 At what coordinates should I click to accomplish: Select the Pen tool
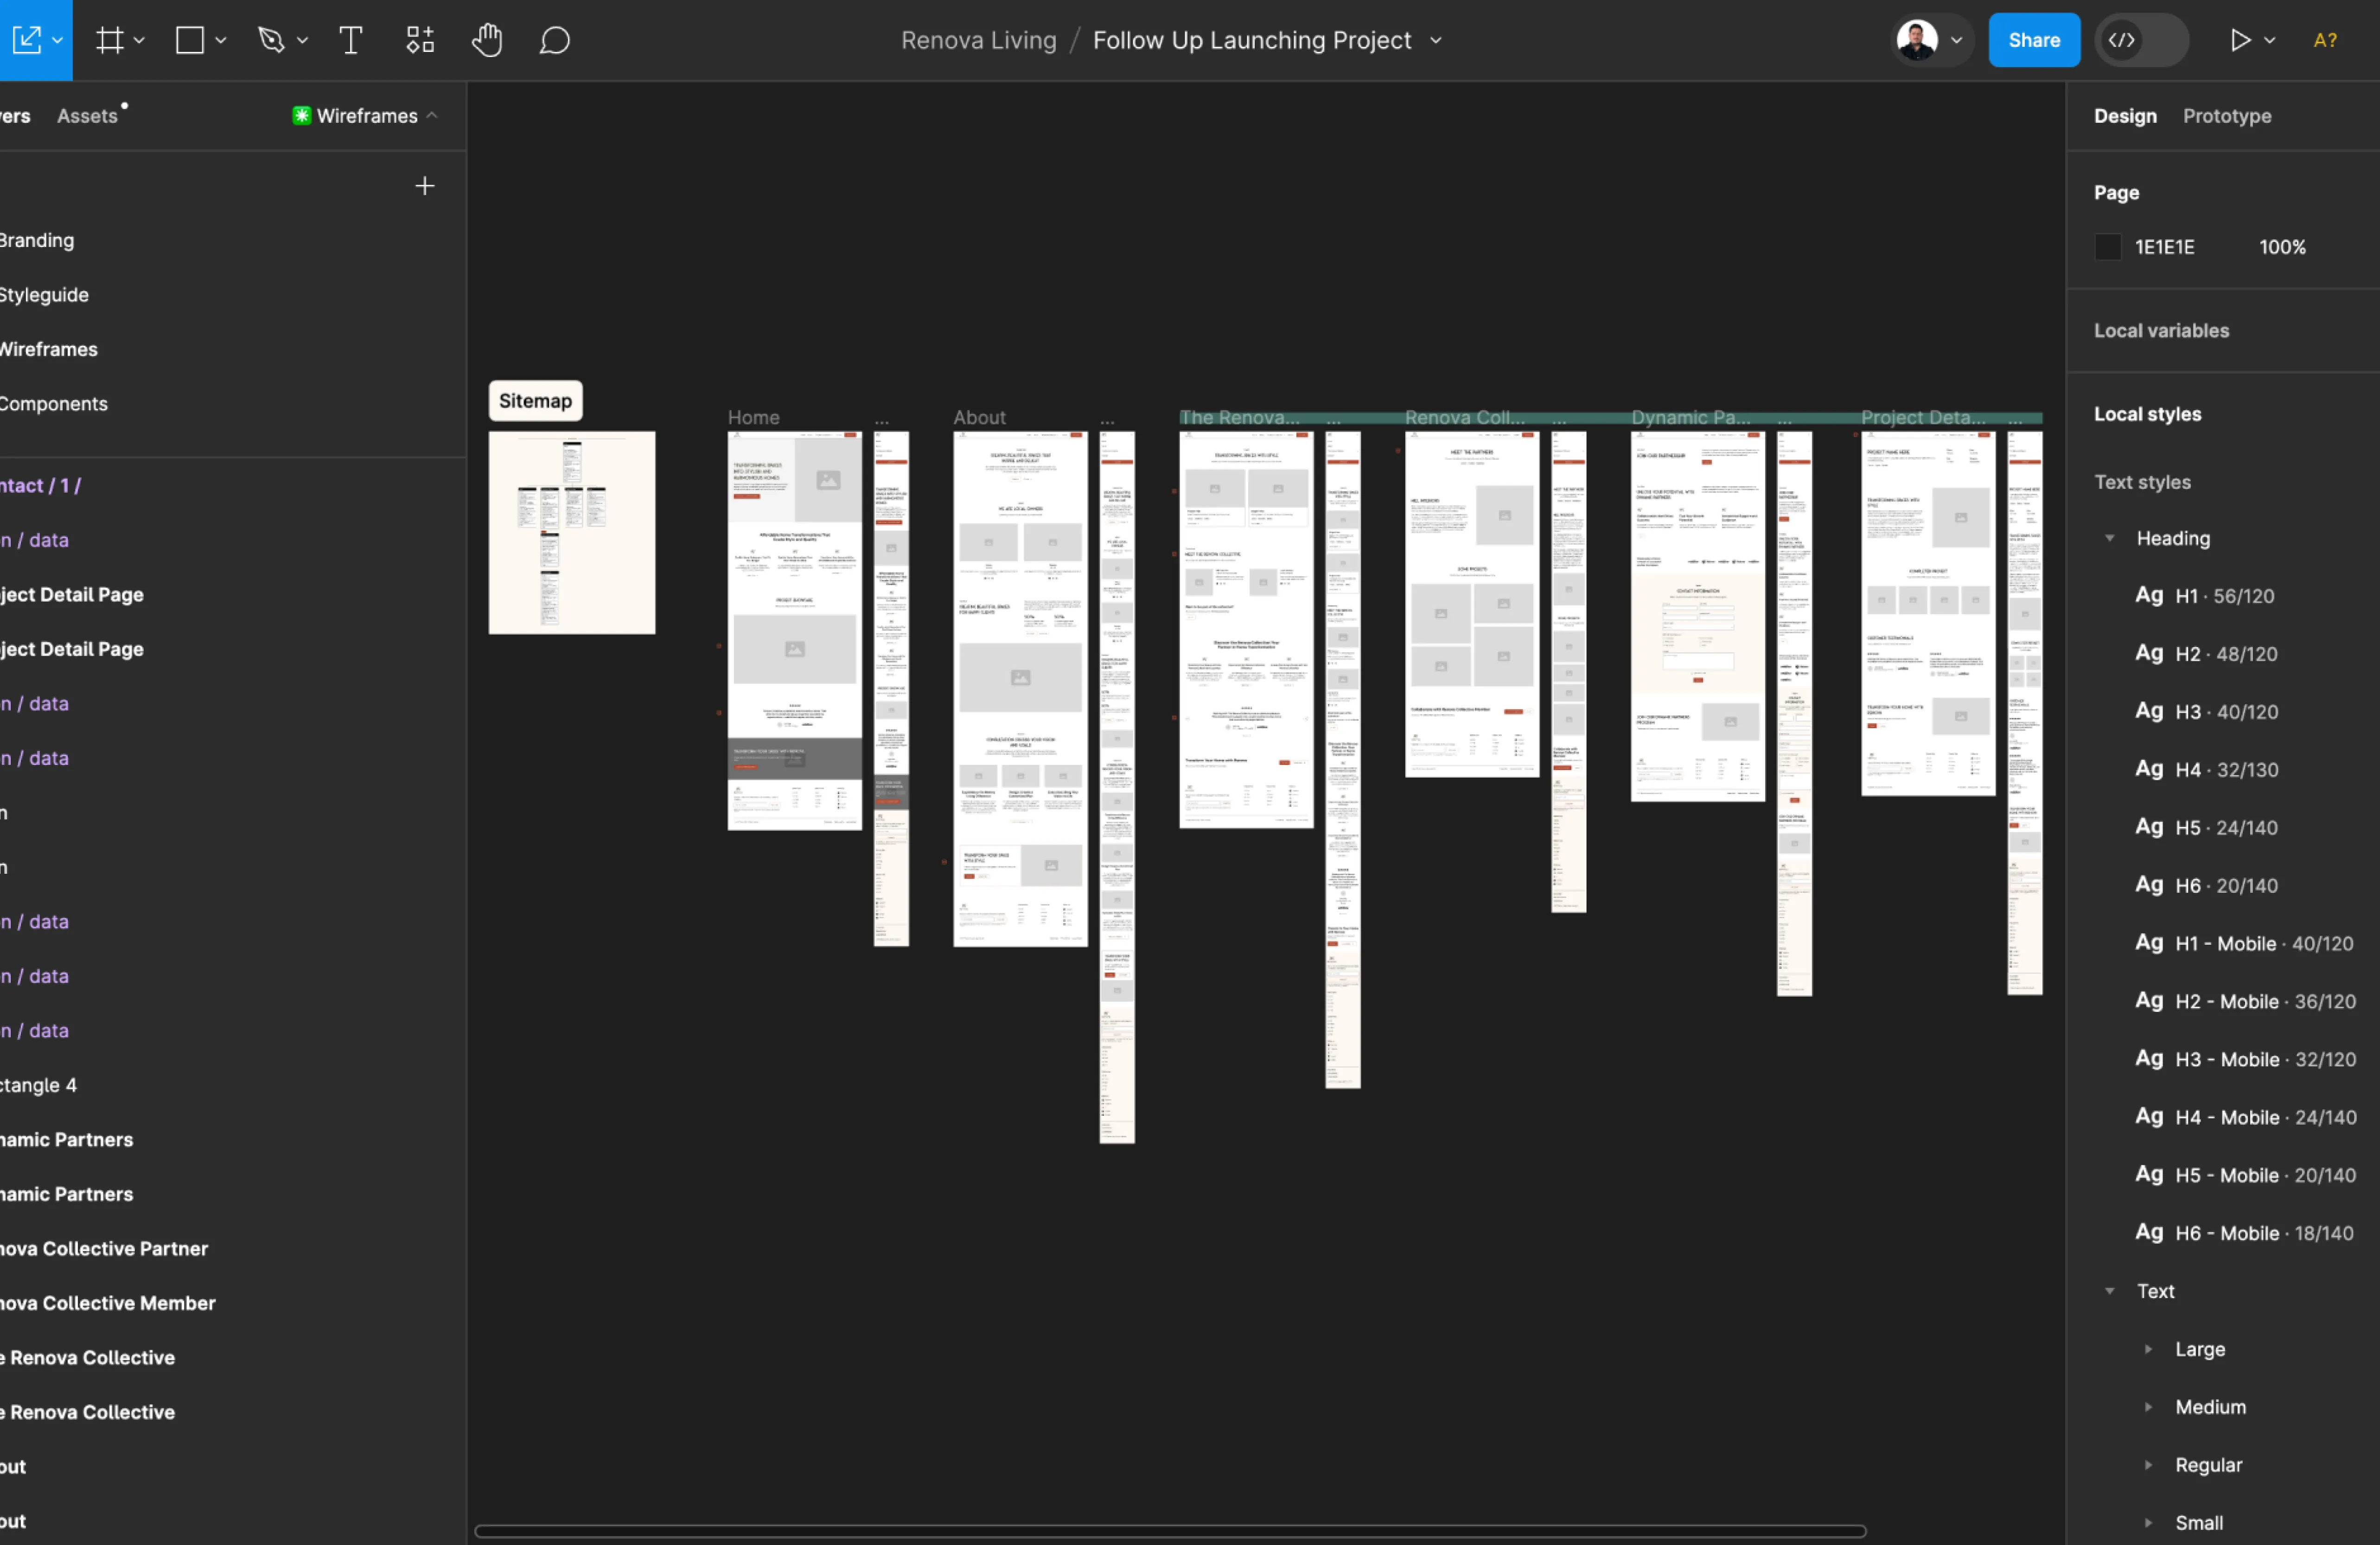tap(271, 40)
